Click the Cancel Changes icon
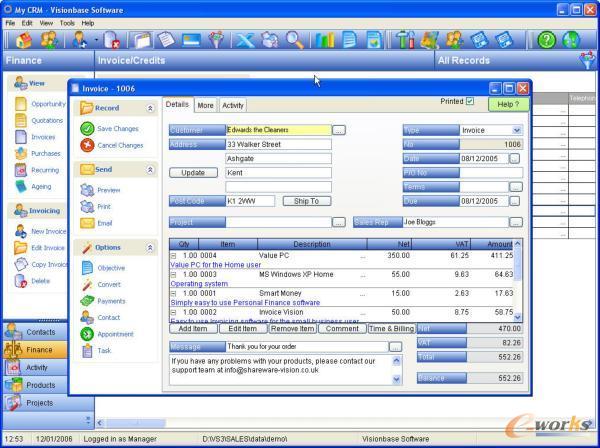Viewport: 600px width, 448px height. (87, 145)
